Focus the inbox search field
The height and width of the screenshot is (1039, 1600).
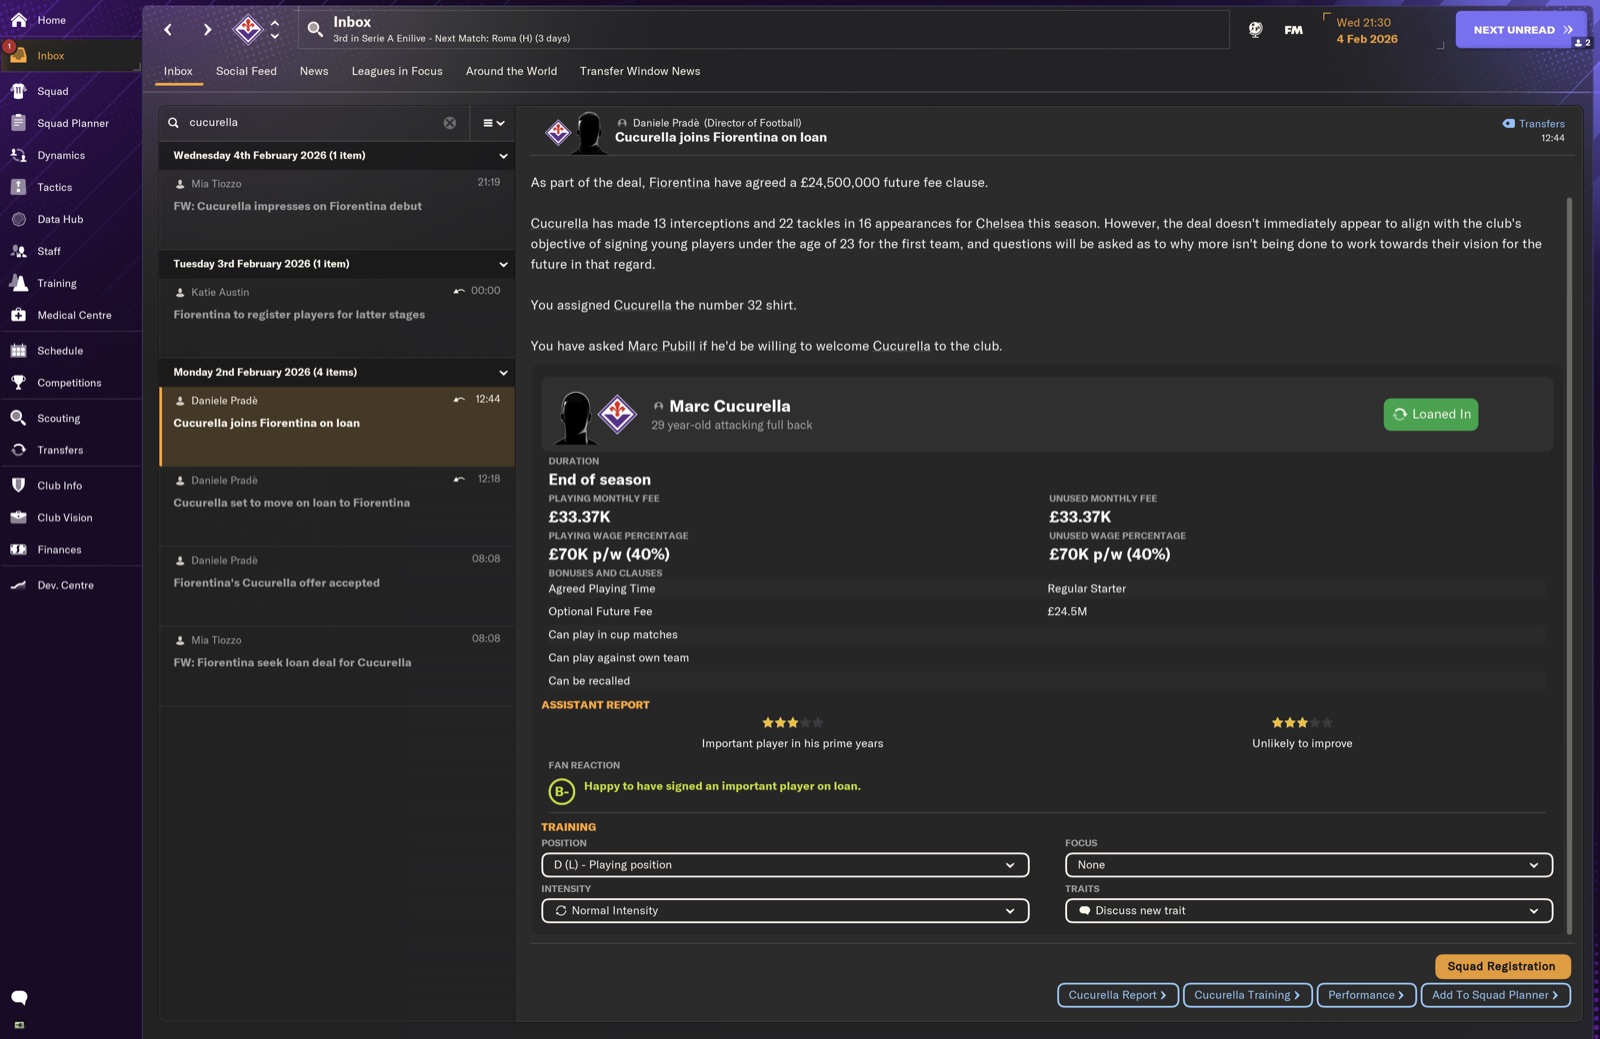[313, 123]
